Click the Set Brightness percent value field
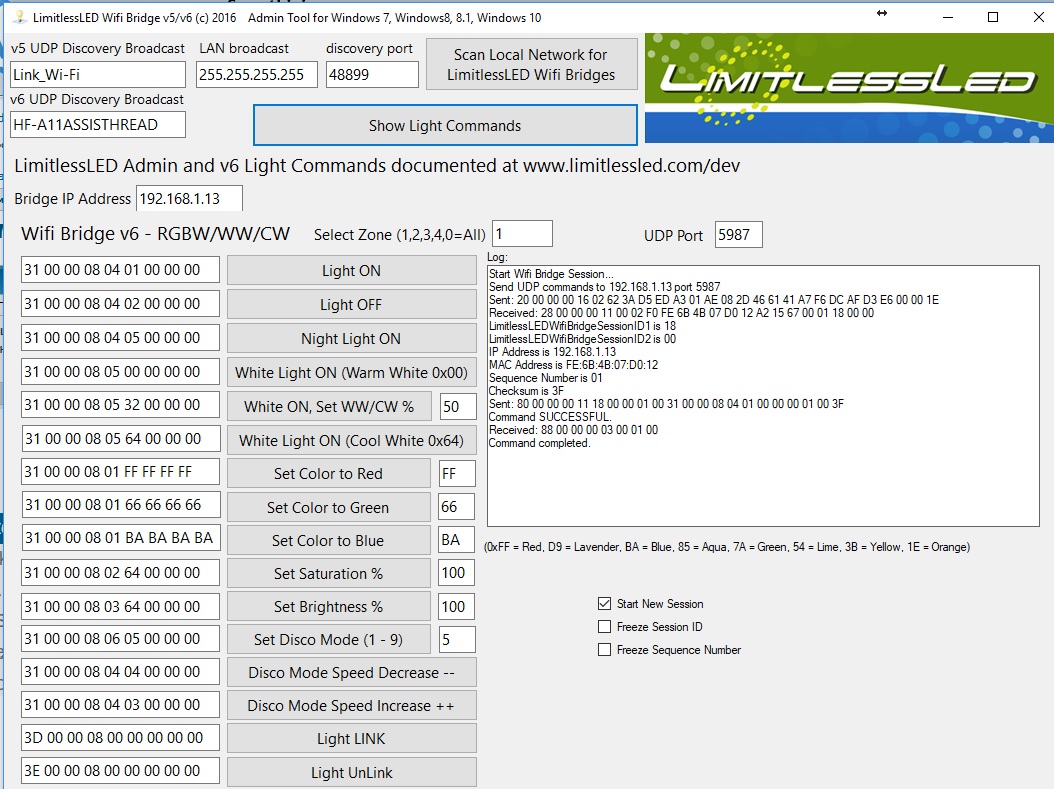This screenshot has height=789, width=1054. [456, 607]
